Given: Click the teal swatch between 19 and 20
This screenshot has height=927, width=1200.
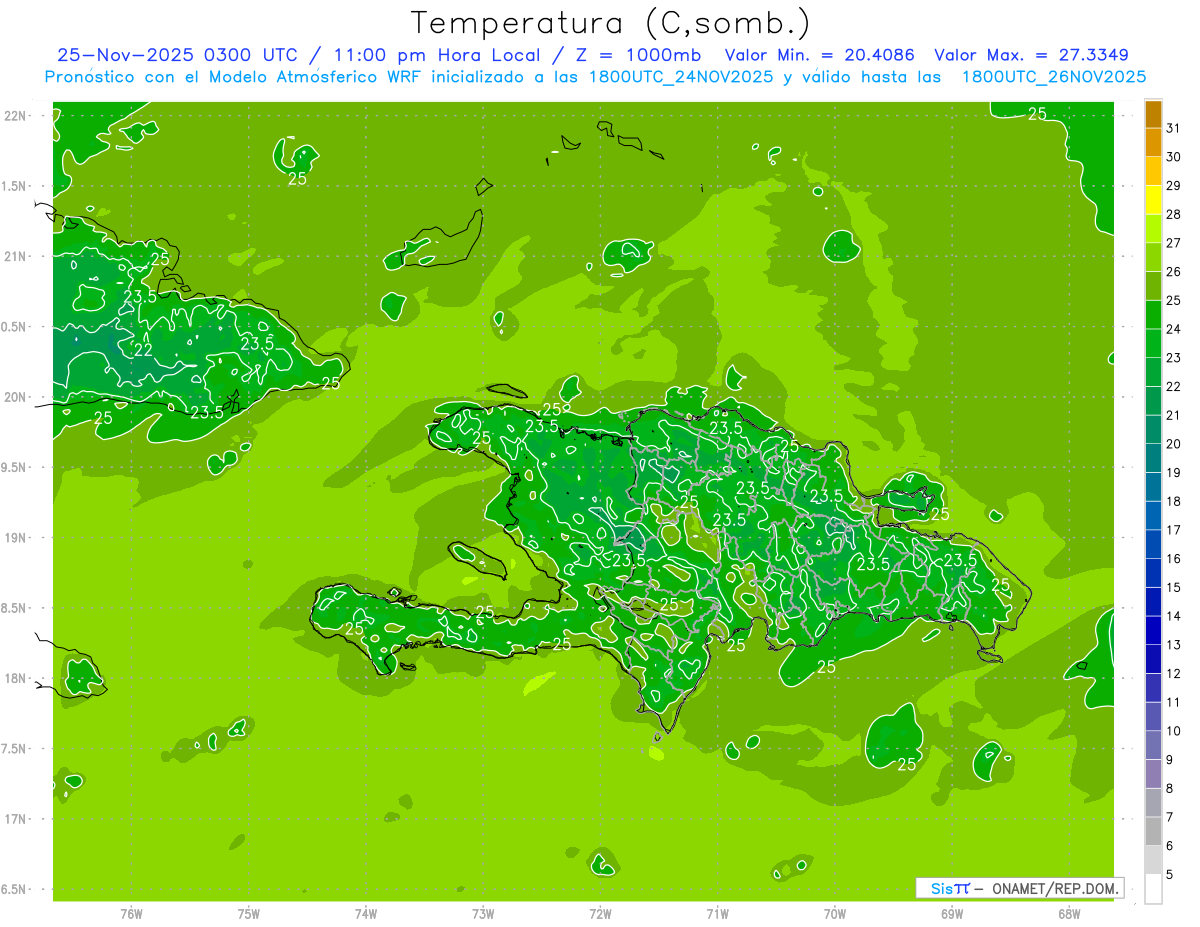Looking at the screenshot, I should pyautogui.click(x=1153, y=459).
